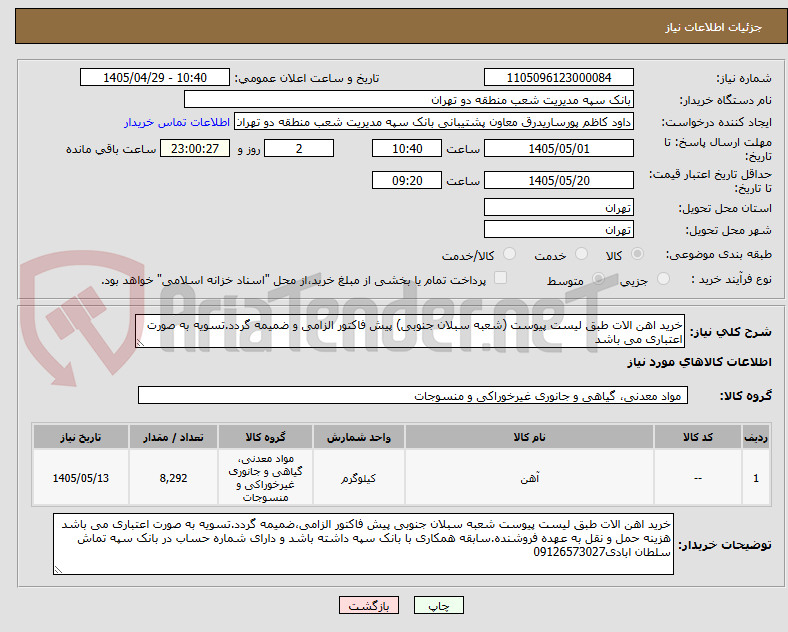Screen dimensions: 788x632
Task: Click the توضیحات خریدار buyer notes box
Action: click(x=363, y=544)
